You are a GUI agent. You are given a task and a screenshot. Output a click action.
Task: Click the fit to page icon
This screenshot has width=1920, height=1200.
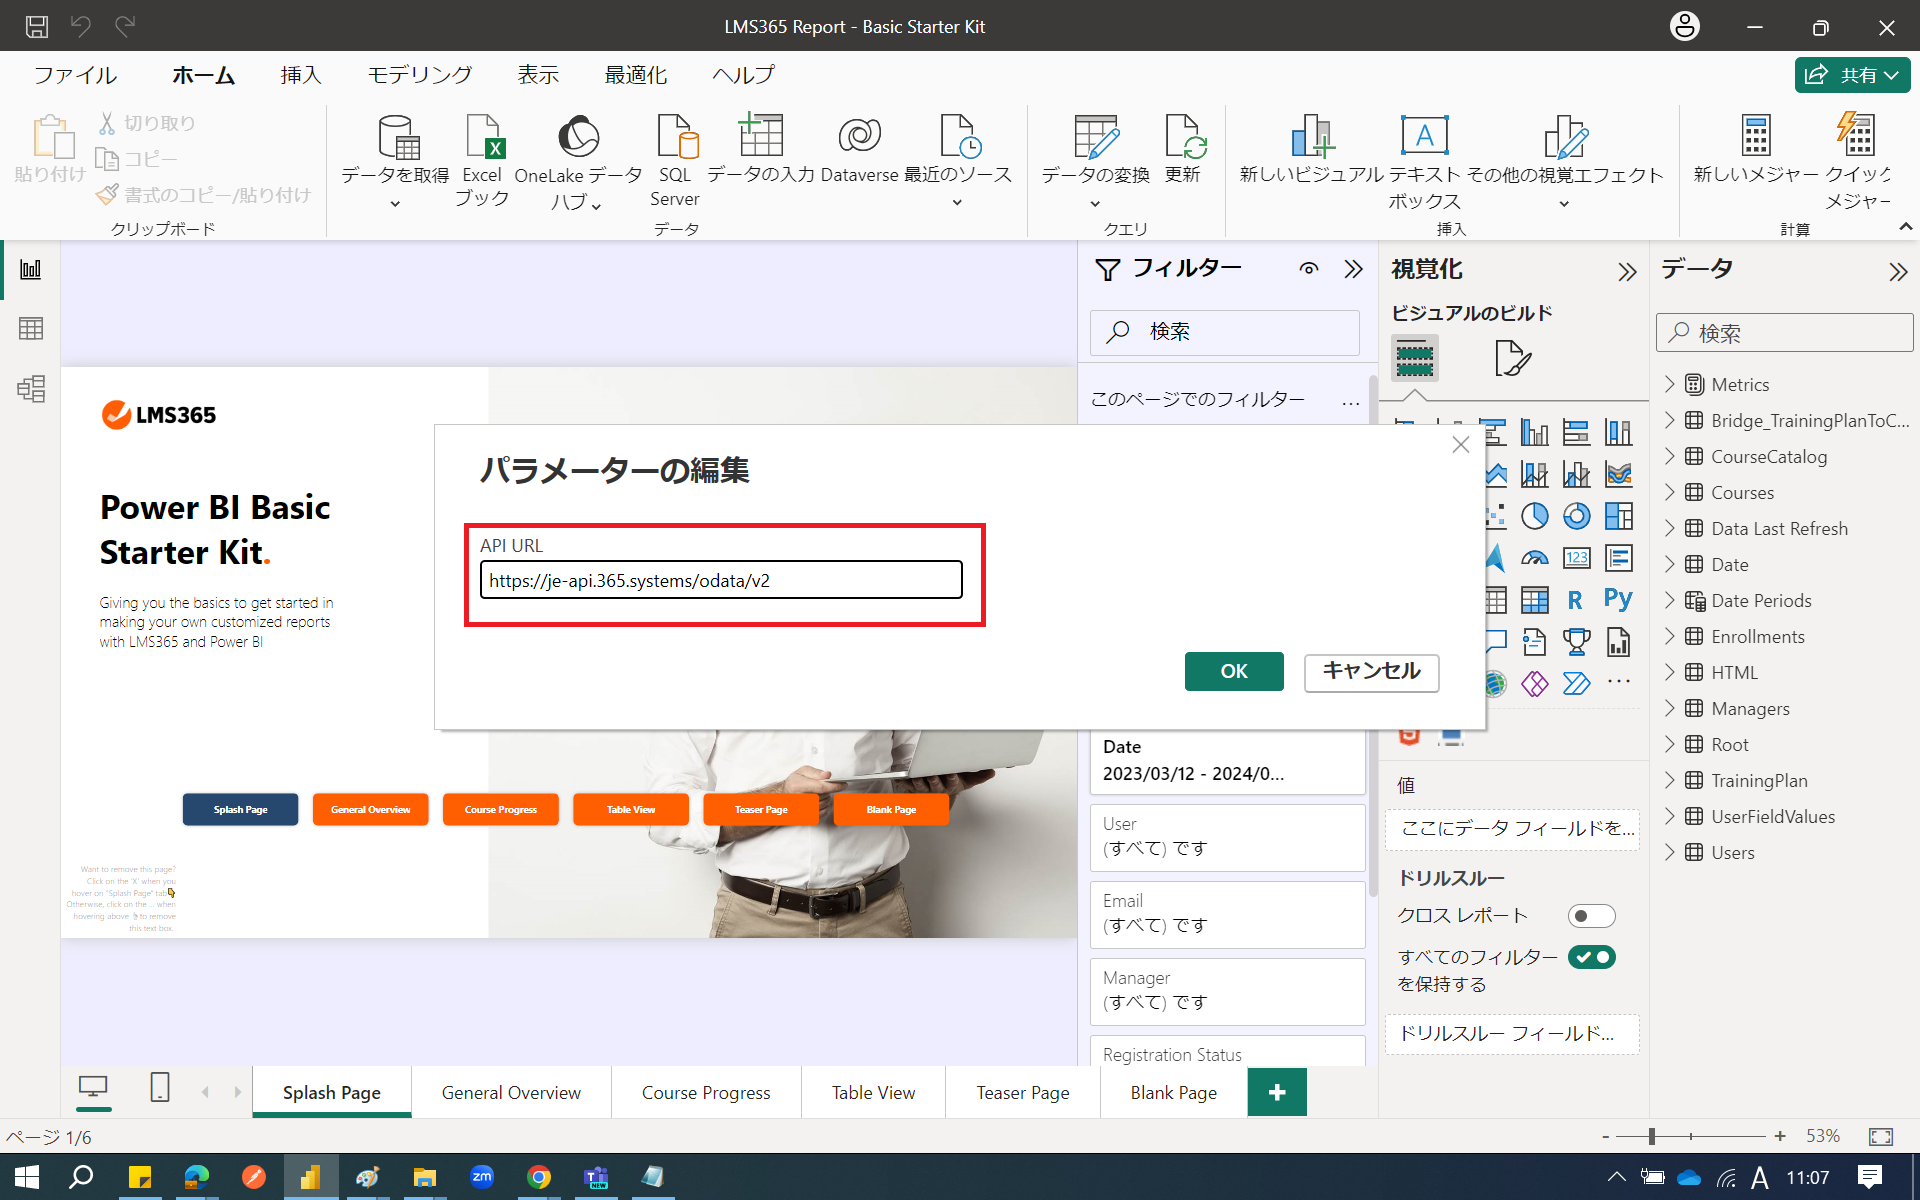pyautogui.click(x=1881, y=1136)
